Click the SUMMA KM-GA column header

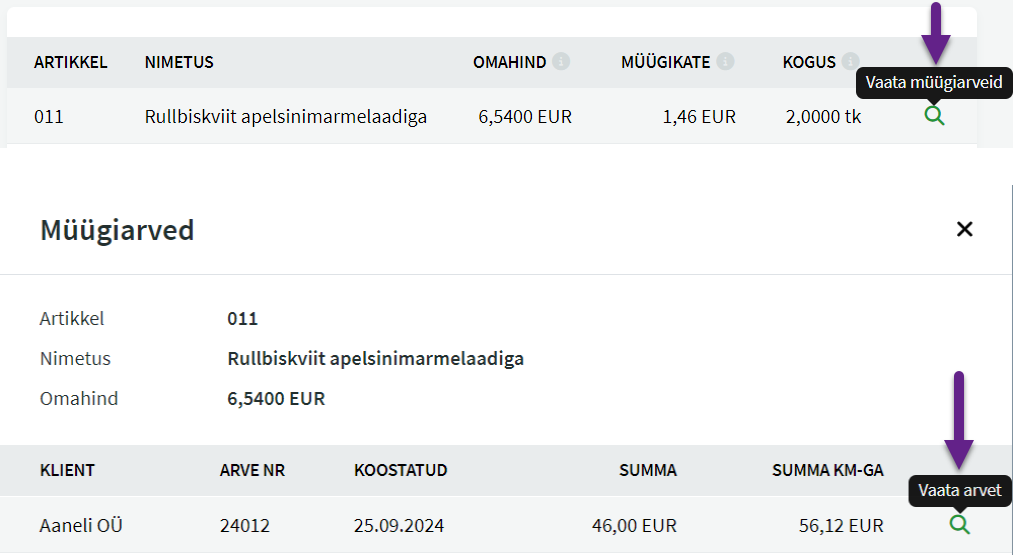click(828, 470)
